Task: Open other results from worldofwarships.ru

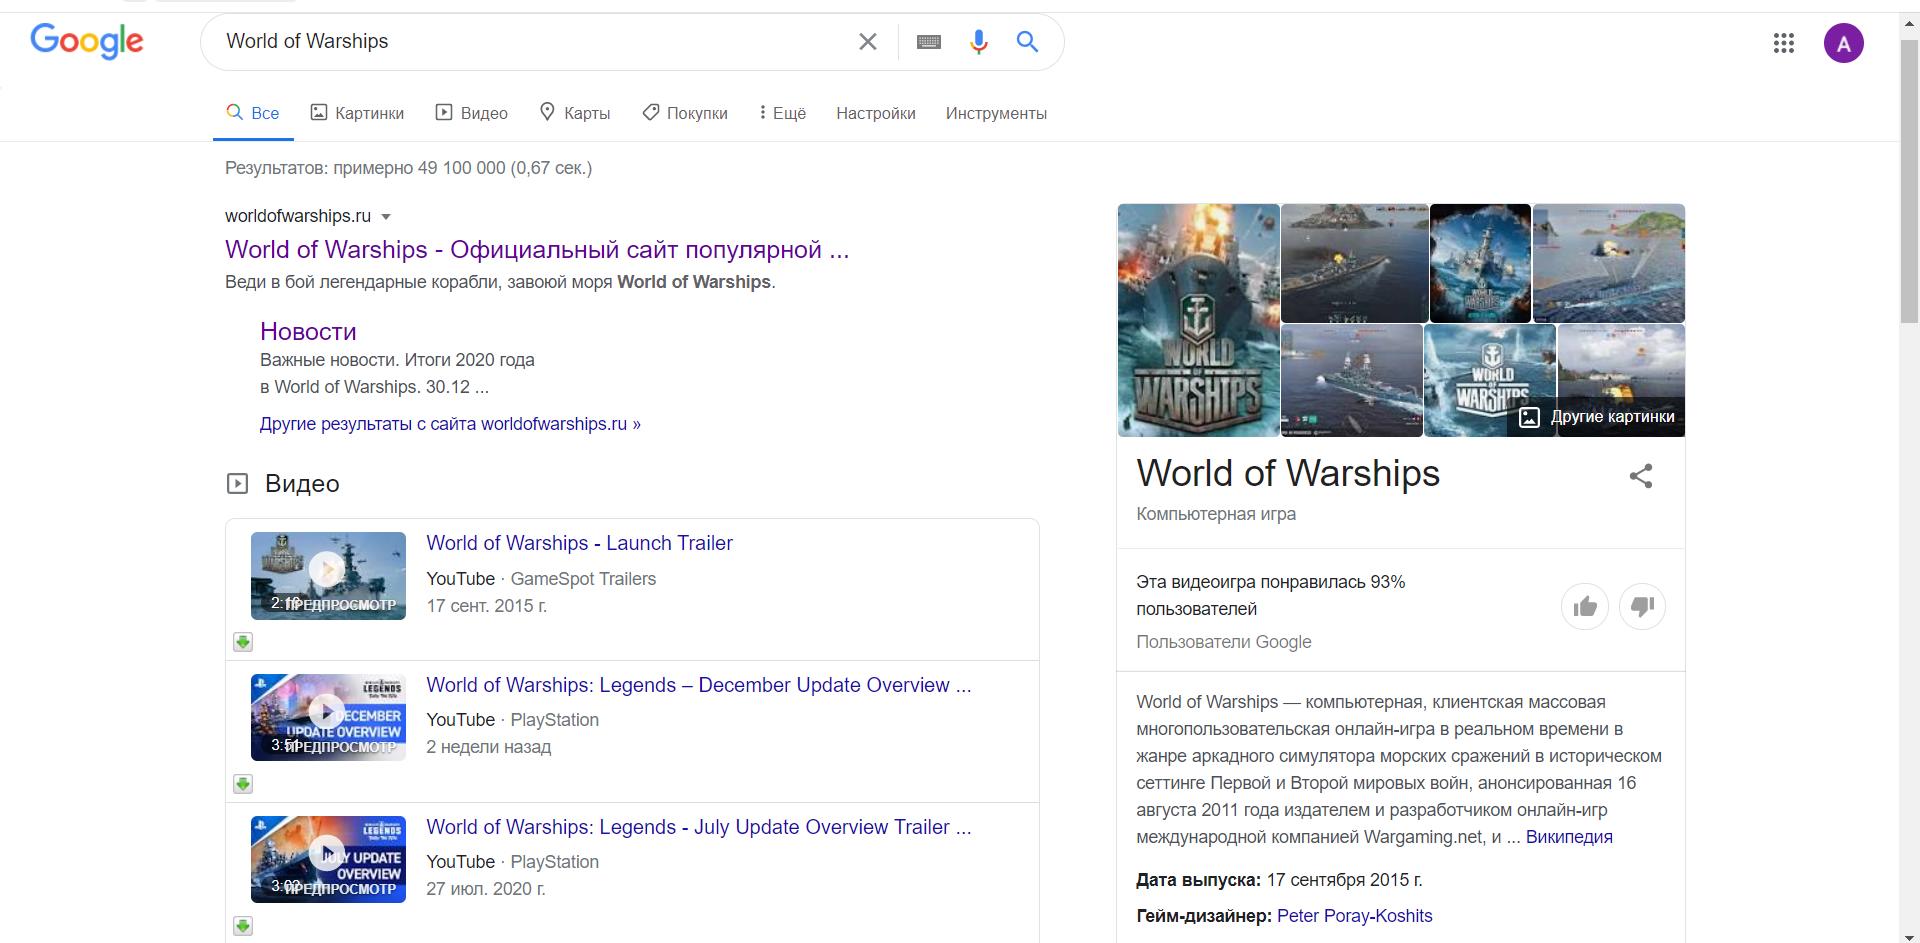Action: click(450, 424)
